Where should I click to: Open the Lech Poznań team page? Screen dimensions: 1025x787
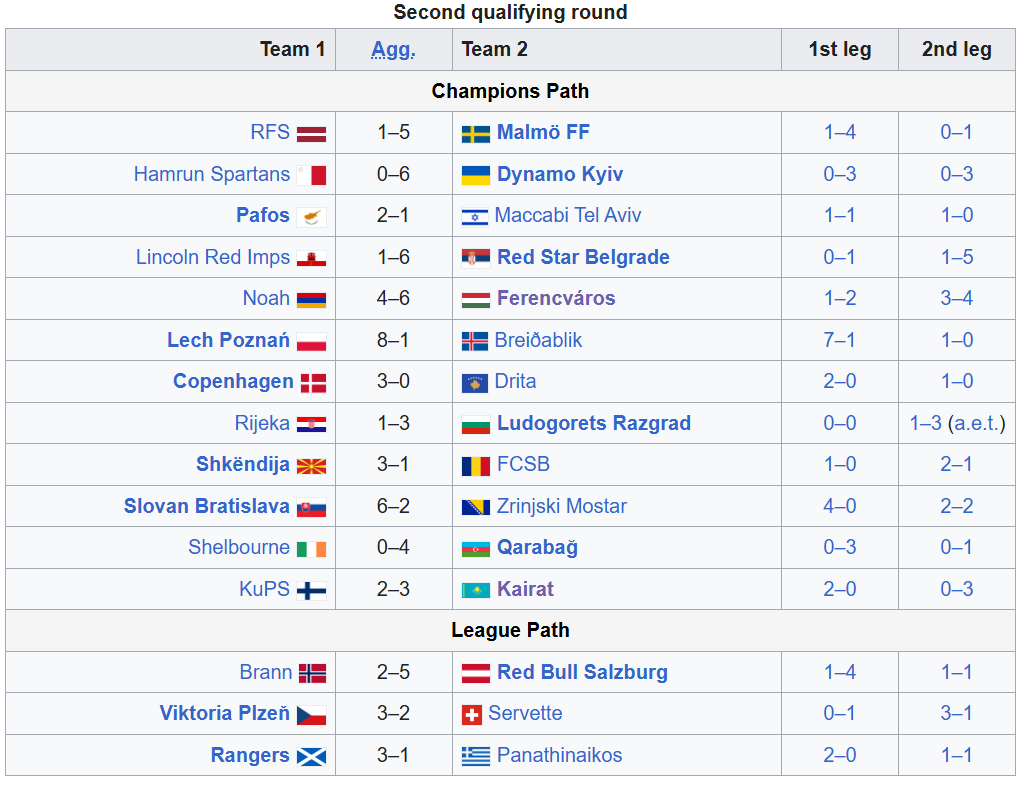click(228, 340)
